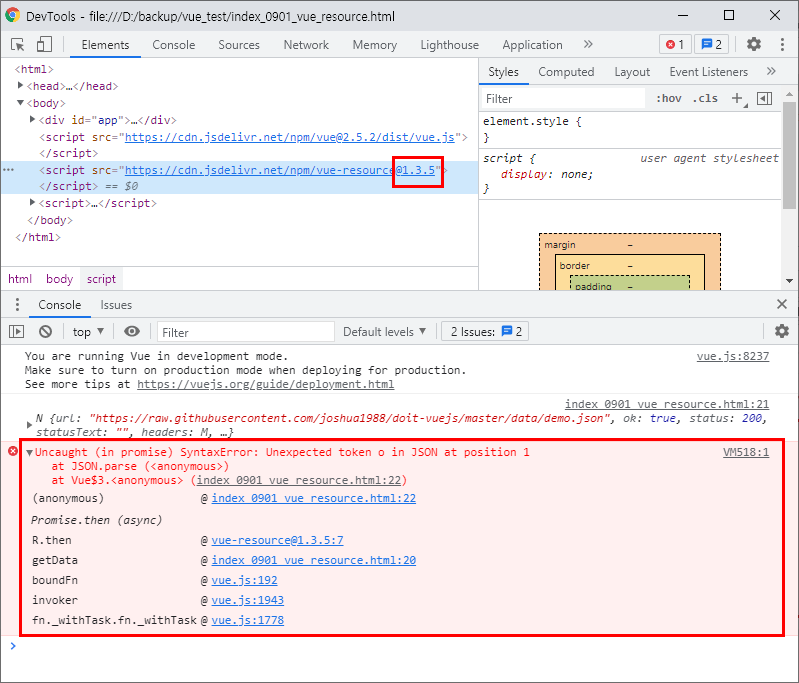
Task: Switch to the Elements tab
Action: [105, 45]
